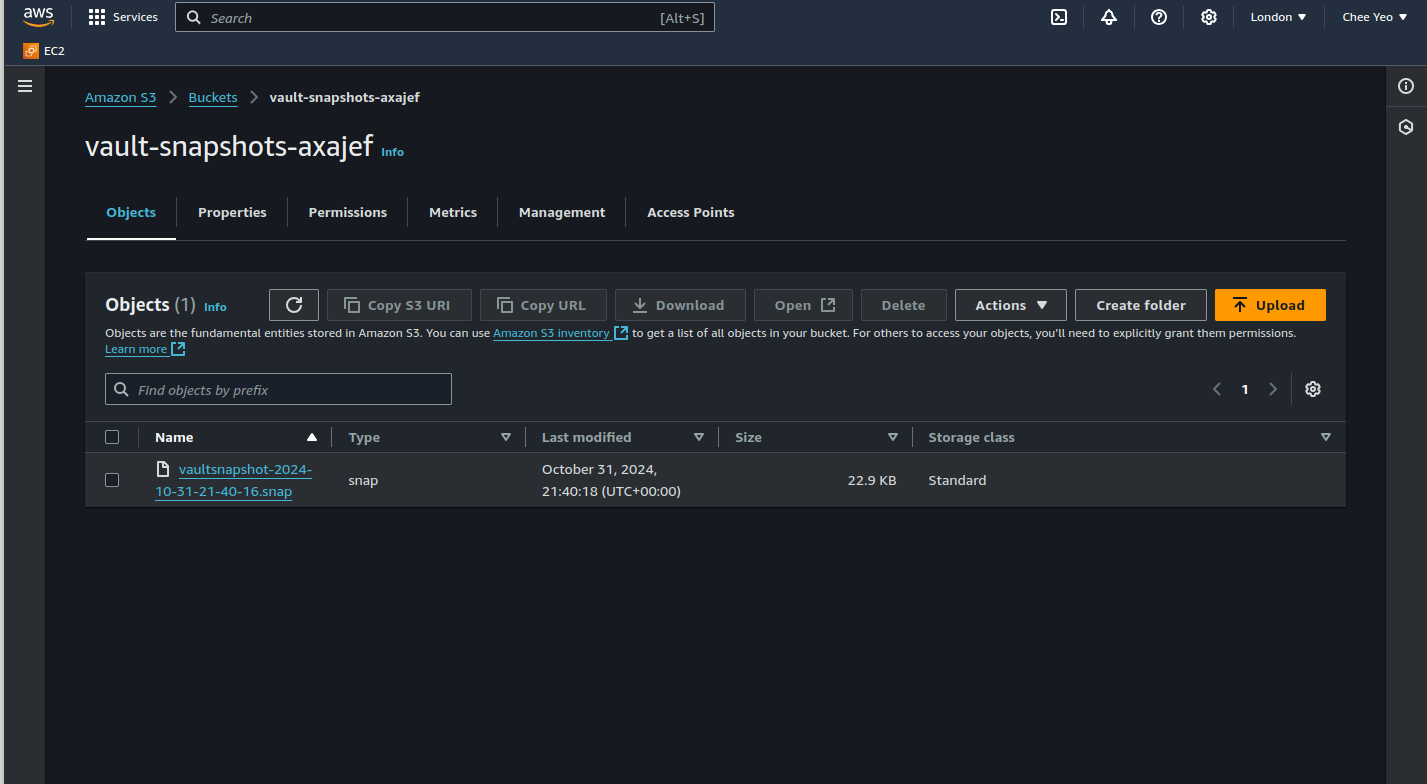
Task: Sort by Storage class column arrow
Action: [x=1326, y=437]
